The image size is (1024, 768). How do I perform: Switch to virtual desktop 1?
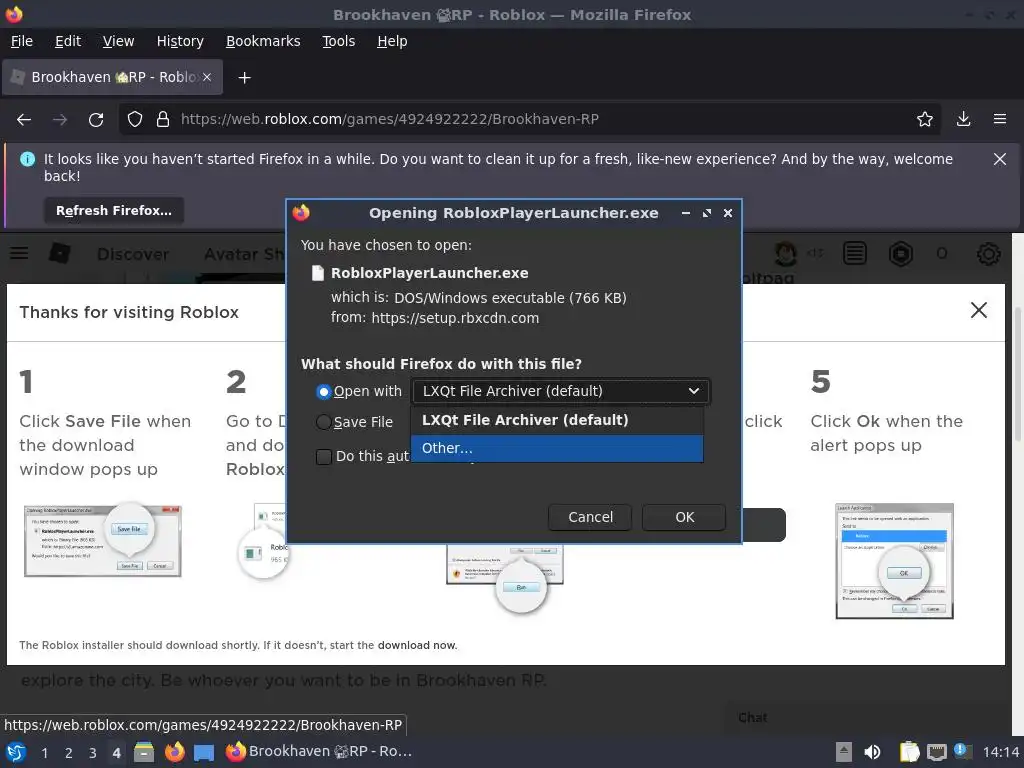coord(44,753)
